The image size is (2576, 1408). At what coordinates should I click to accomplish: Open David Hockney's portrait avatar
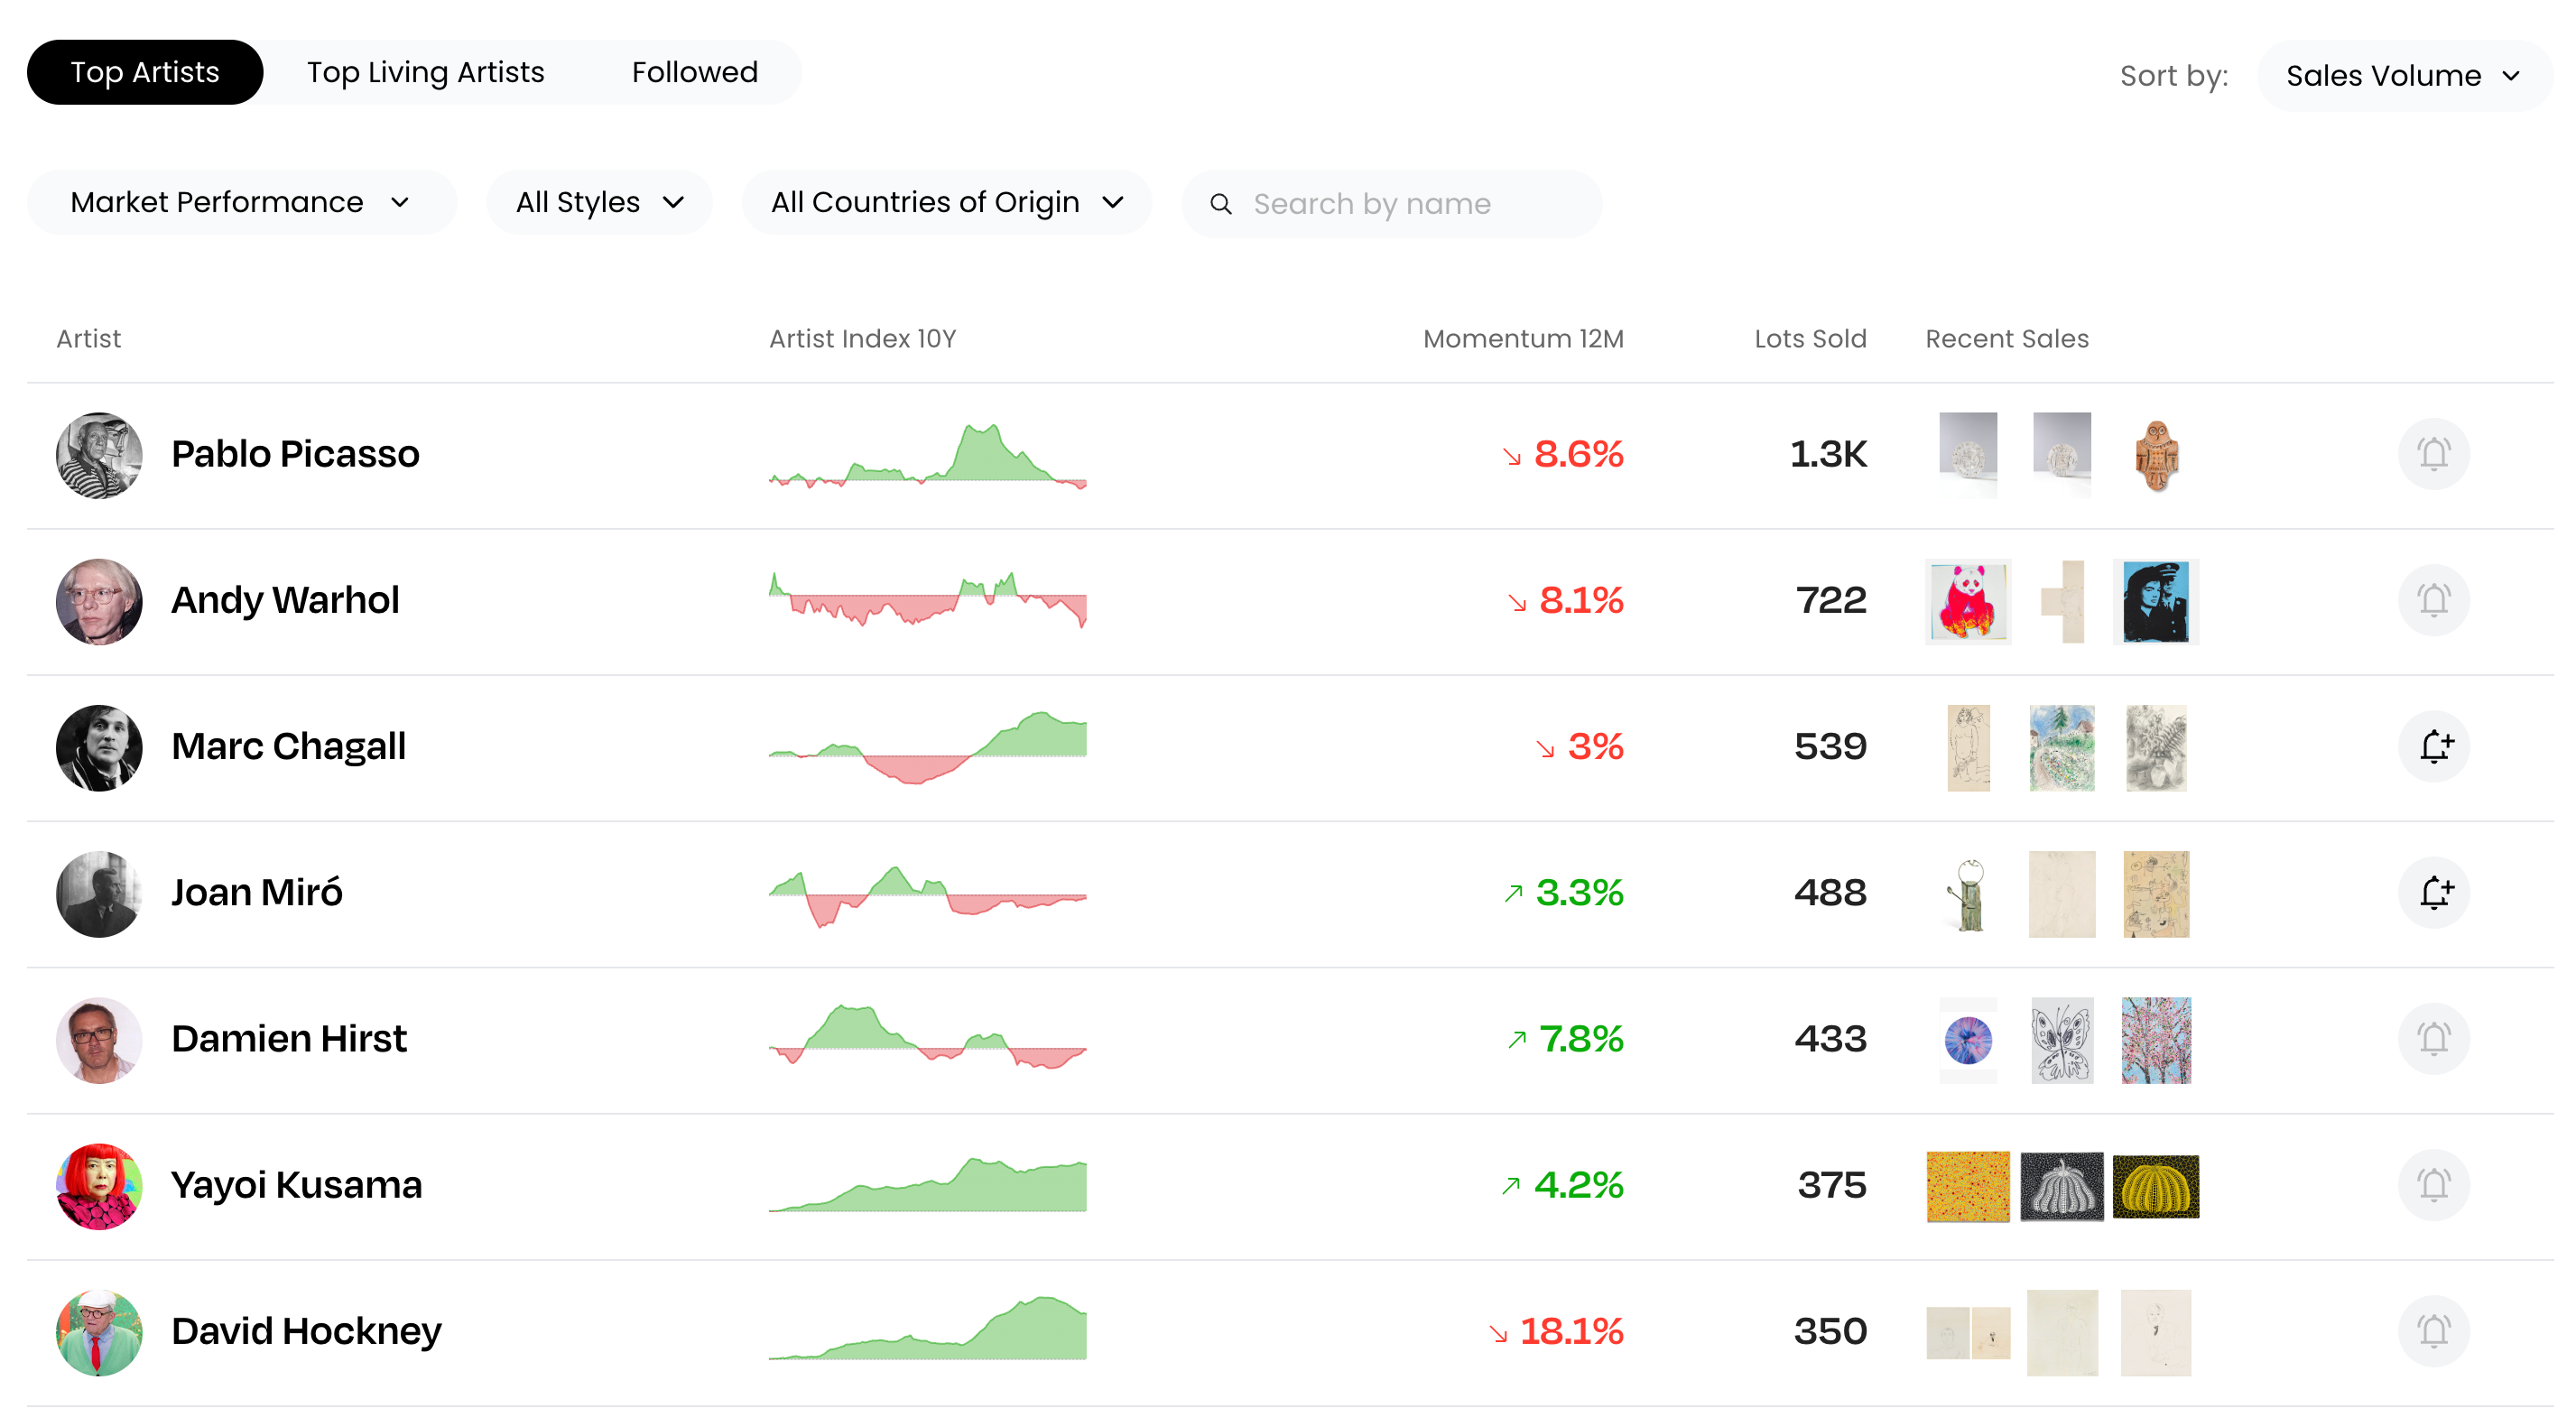click(99, 1332)
